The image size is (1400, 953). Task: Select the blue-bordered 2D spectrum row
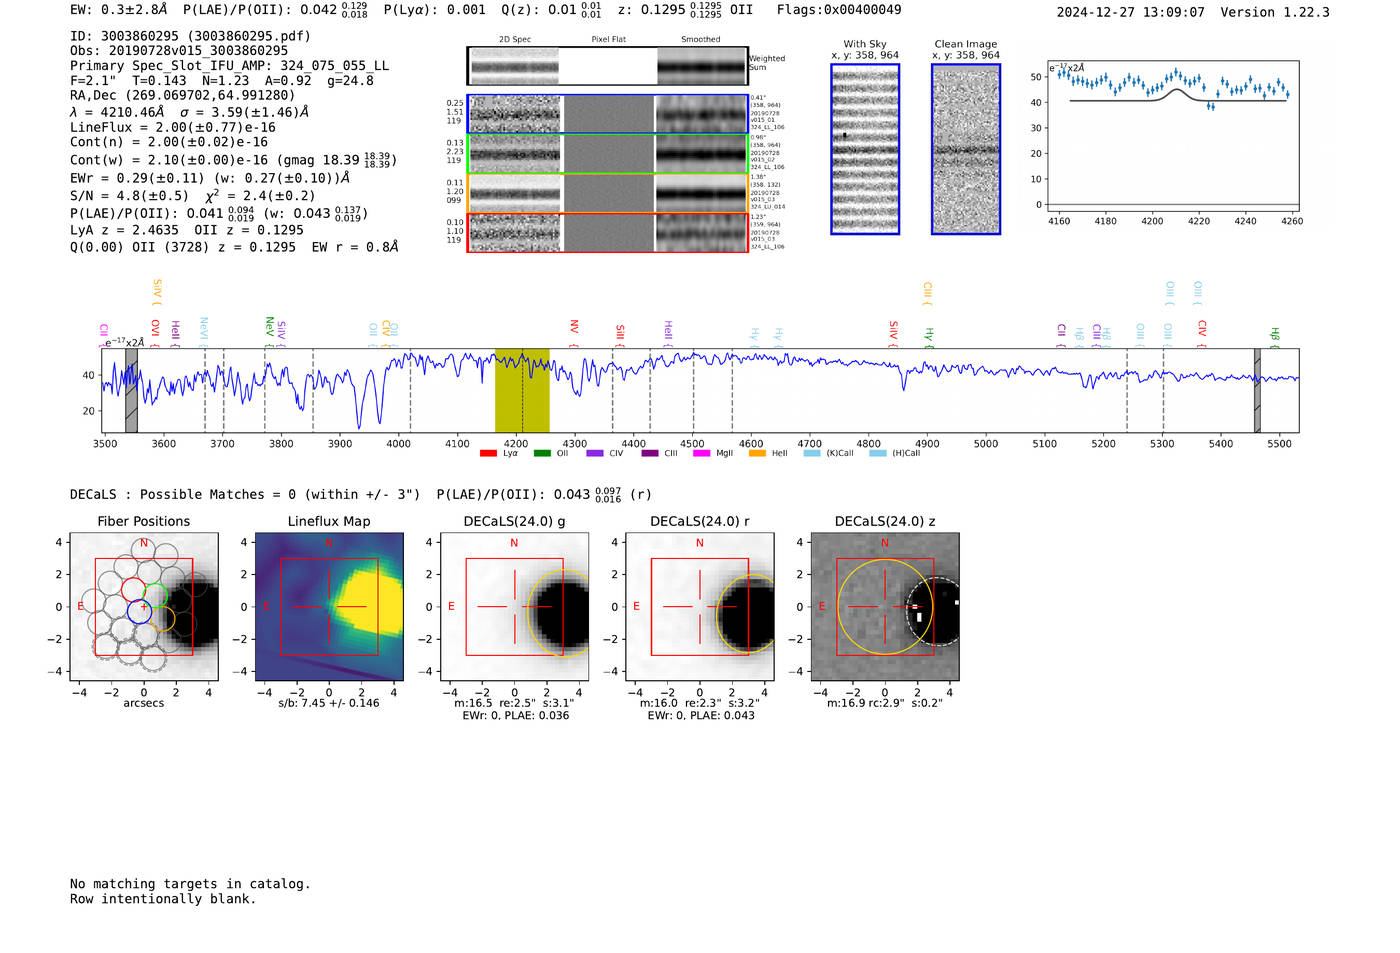click(607, 114)
